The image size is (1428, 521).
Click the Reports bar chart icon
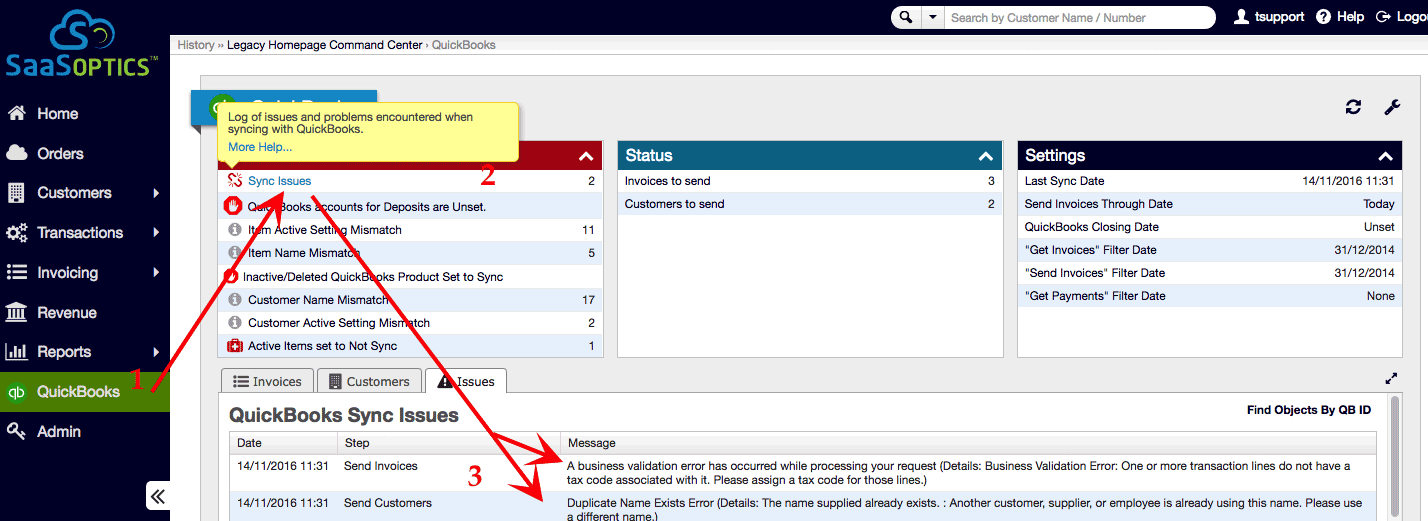pos(17,352)
